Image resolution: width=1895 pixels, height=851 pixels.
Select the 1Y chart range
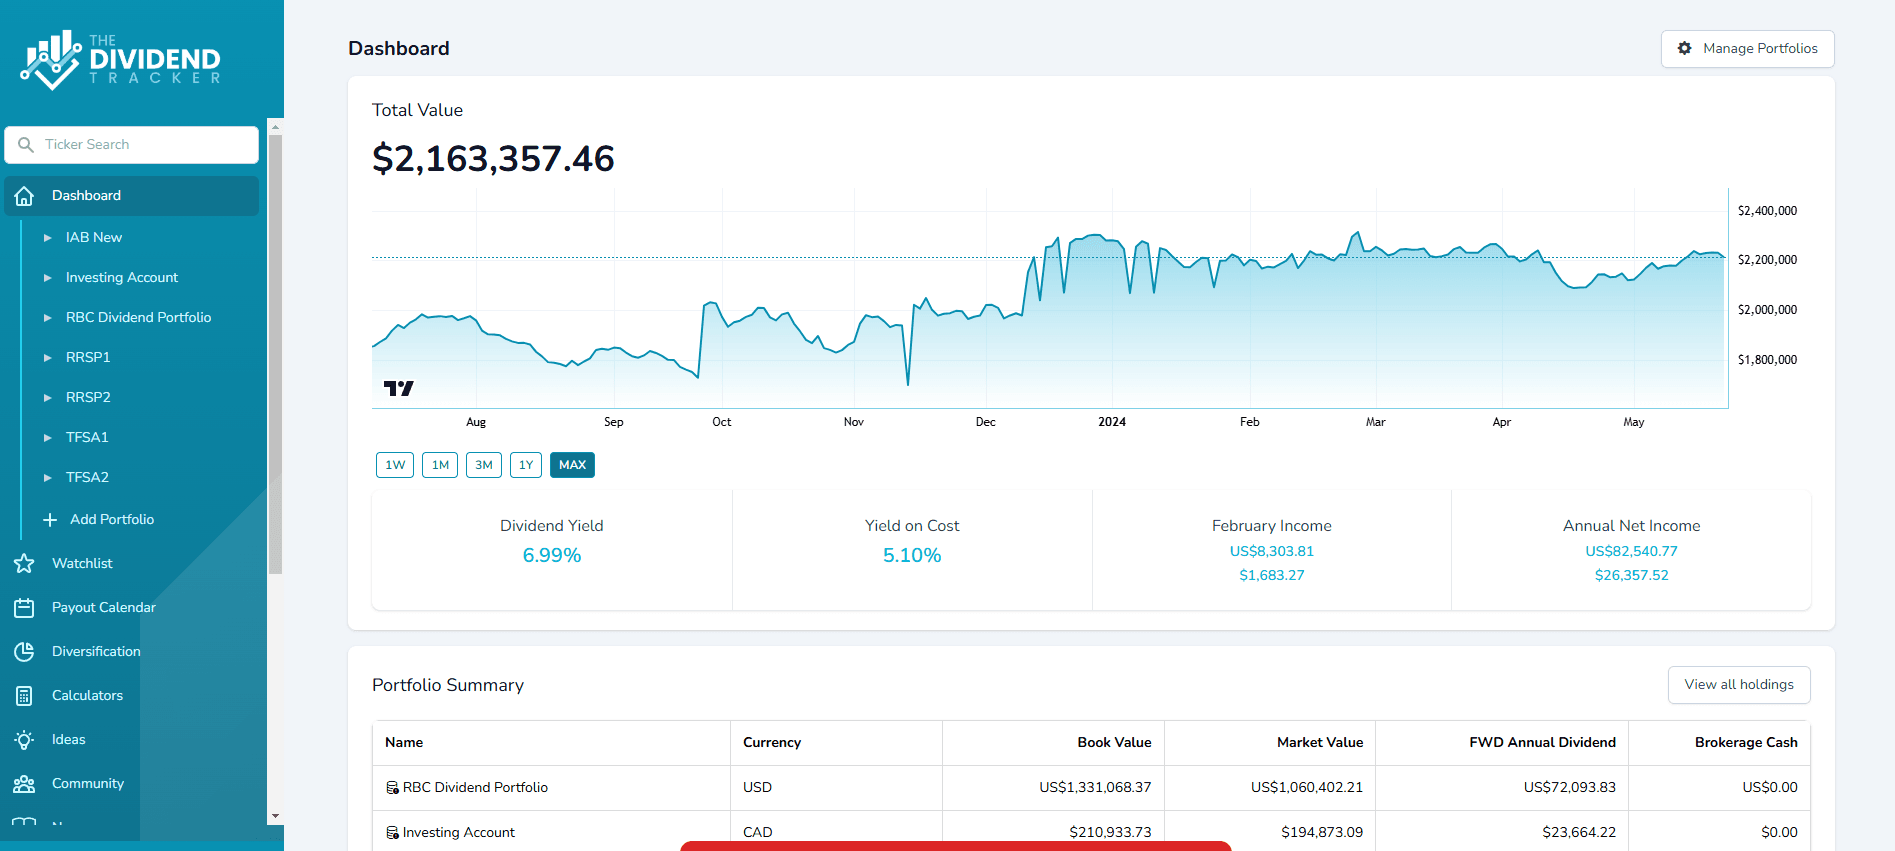[x=526, y=465]
